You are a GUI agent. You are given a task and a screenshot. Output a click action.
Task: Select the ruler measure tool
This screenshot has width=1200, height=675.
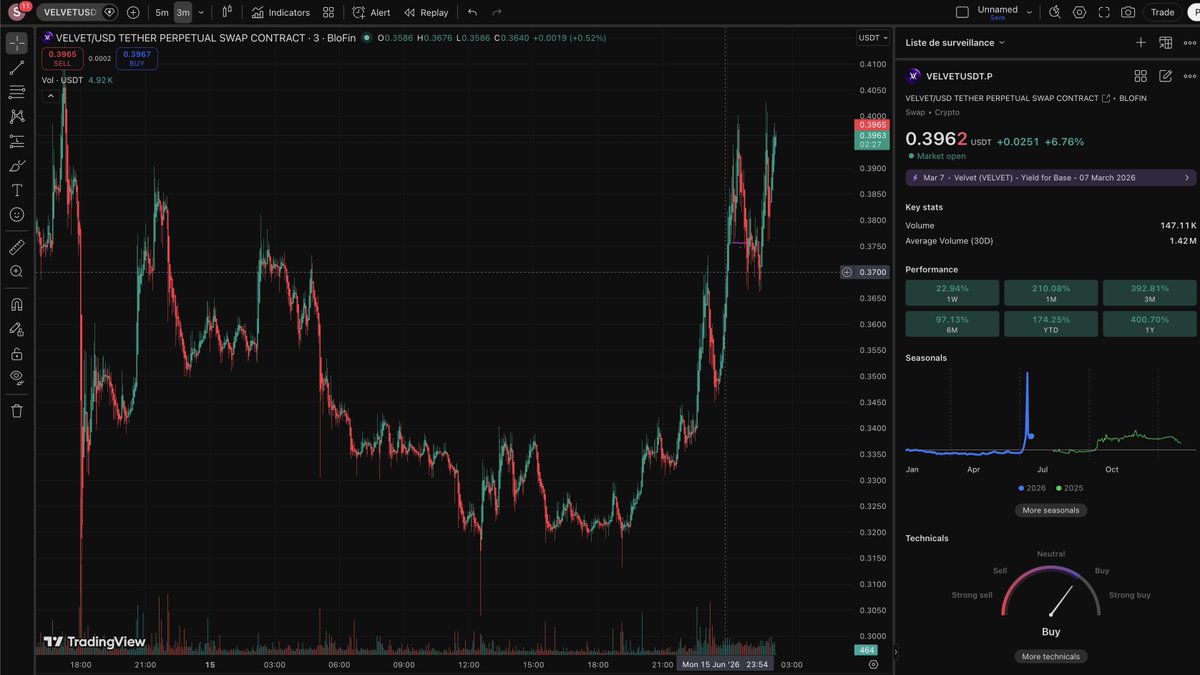[17, 246]
